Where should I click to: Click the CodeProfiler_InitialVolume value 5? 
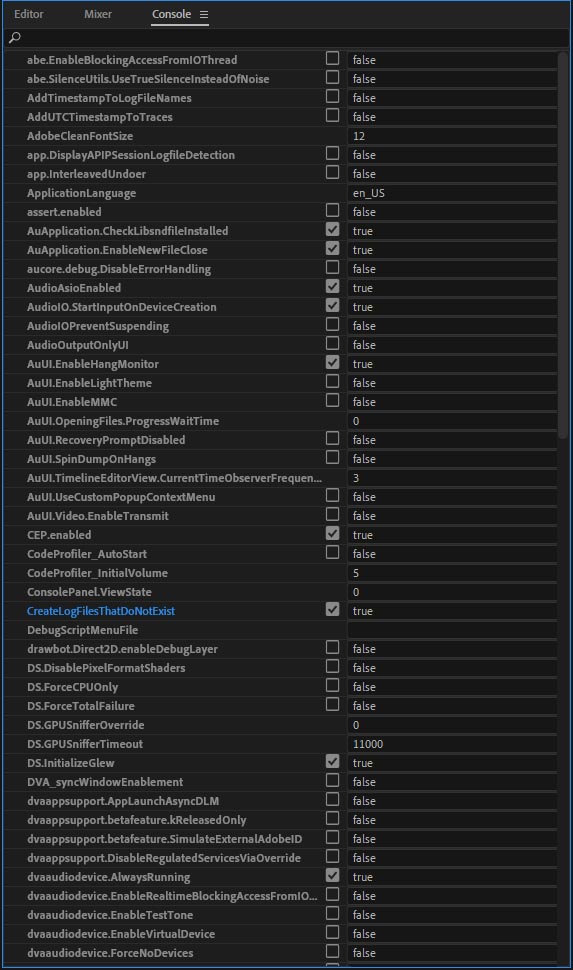(452, 573)
